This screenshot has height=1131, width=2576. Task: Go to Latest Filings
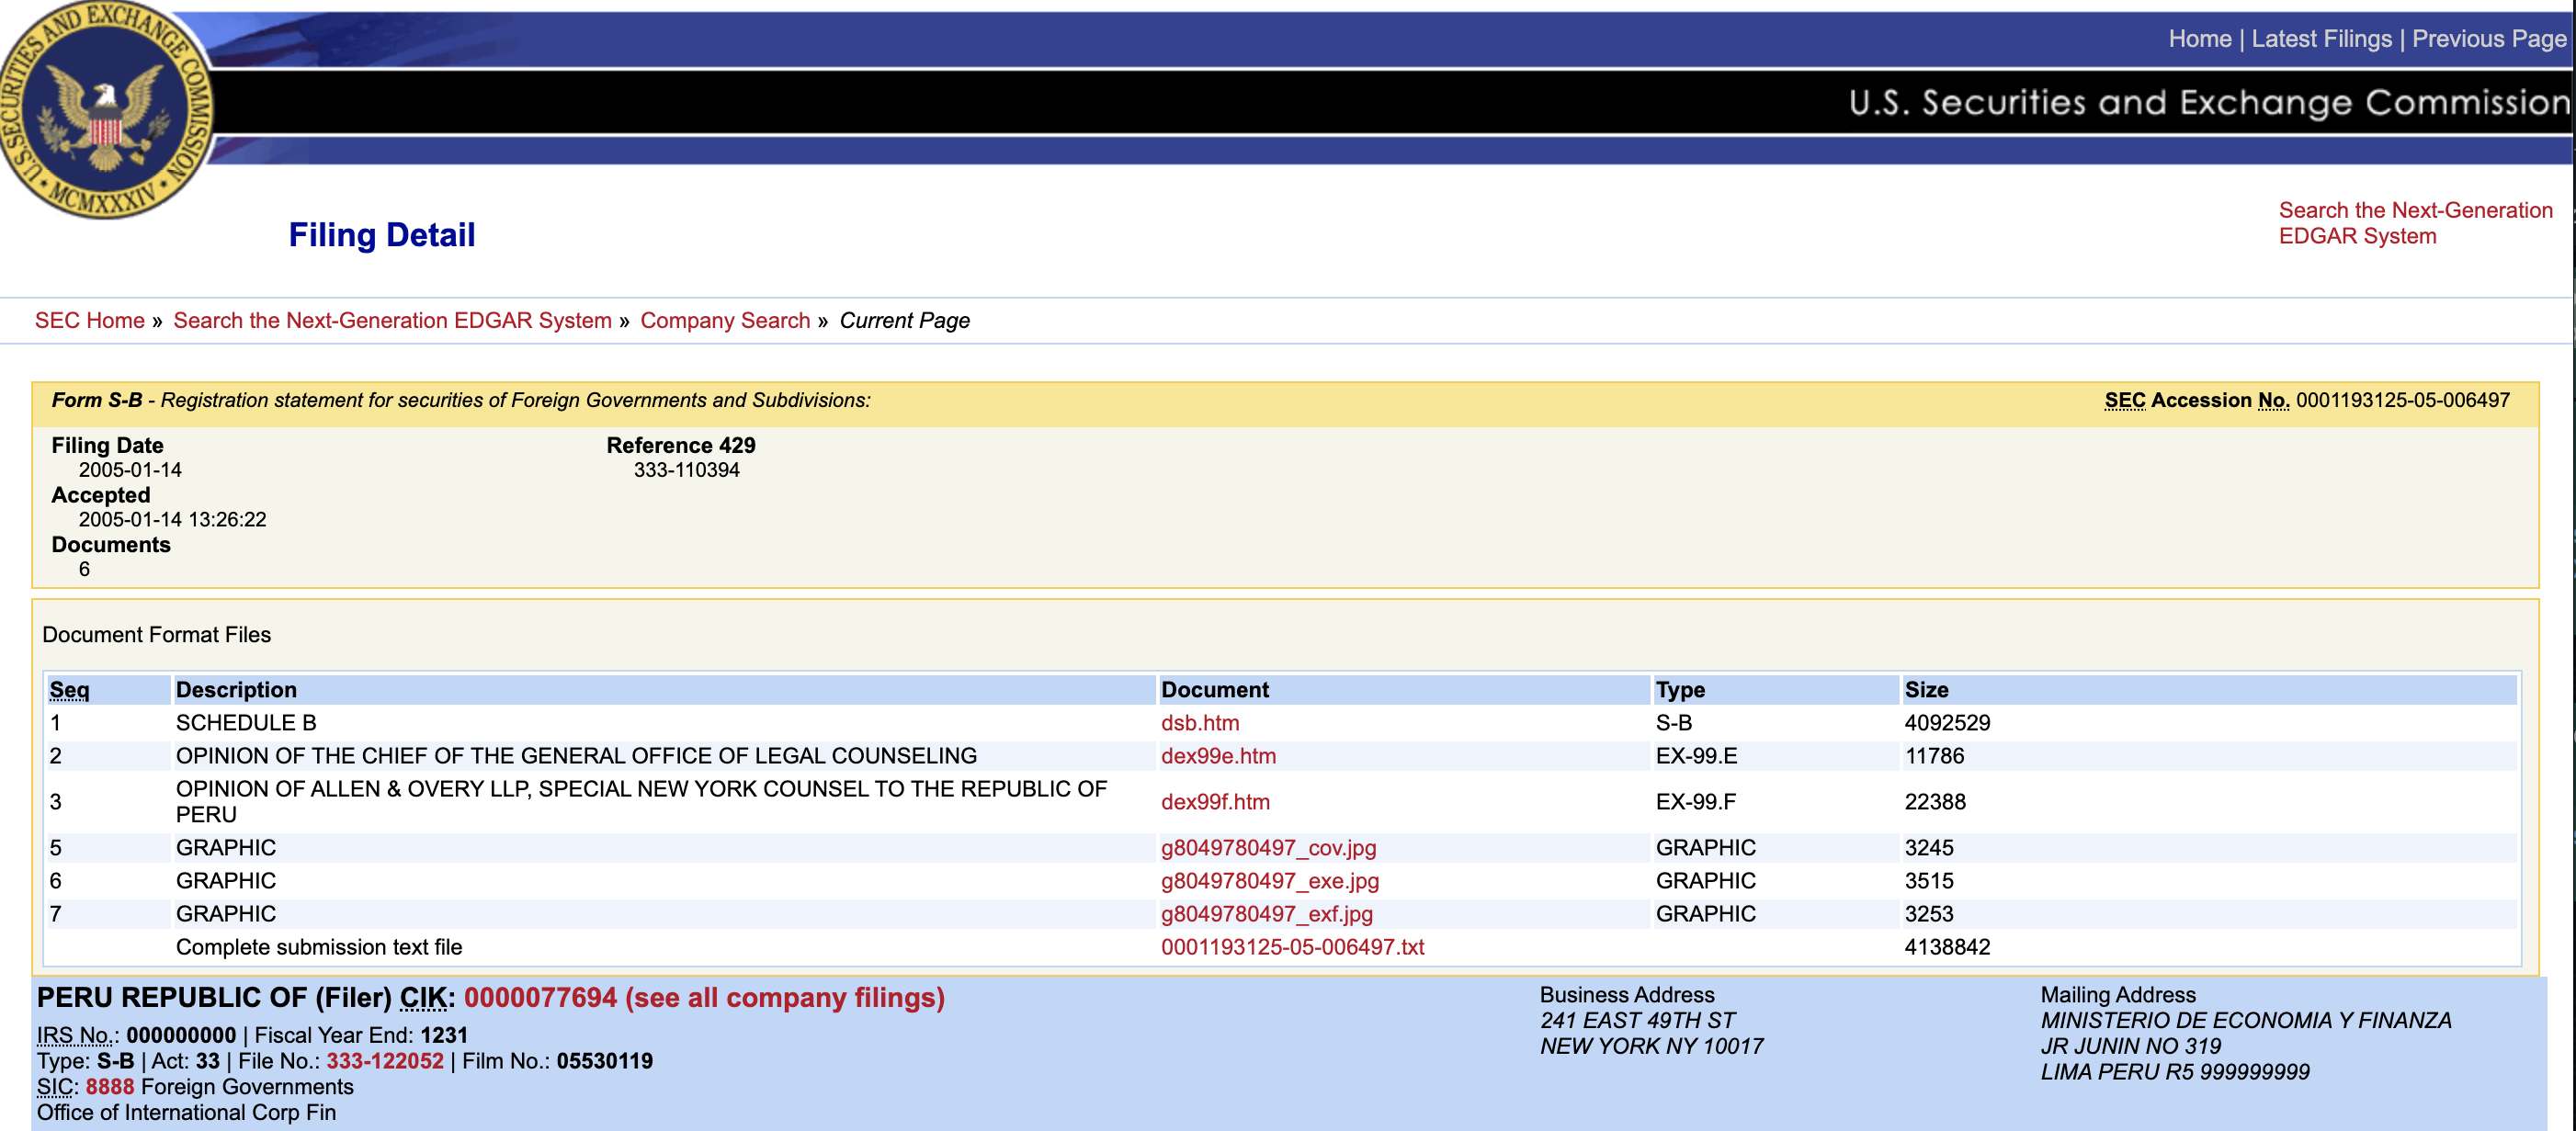click(x=2321, y=39)
